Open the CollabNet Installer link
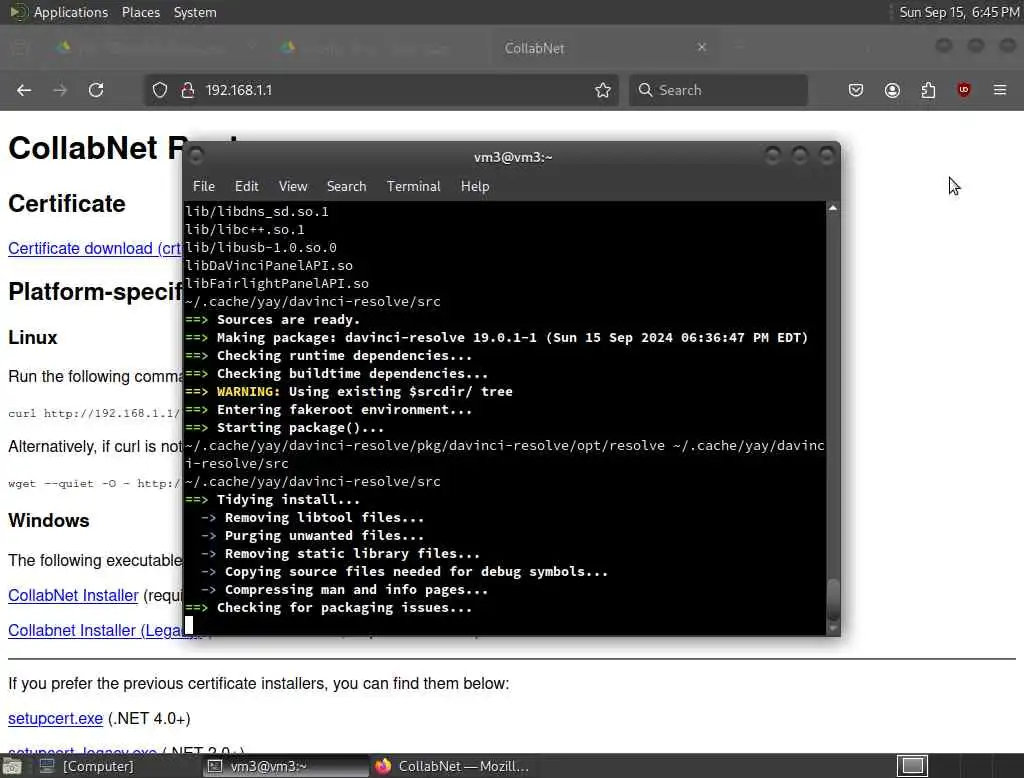Screen dimensions: 1024x778 tap(73, 595)
